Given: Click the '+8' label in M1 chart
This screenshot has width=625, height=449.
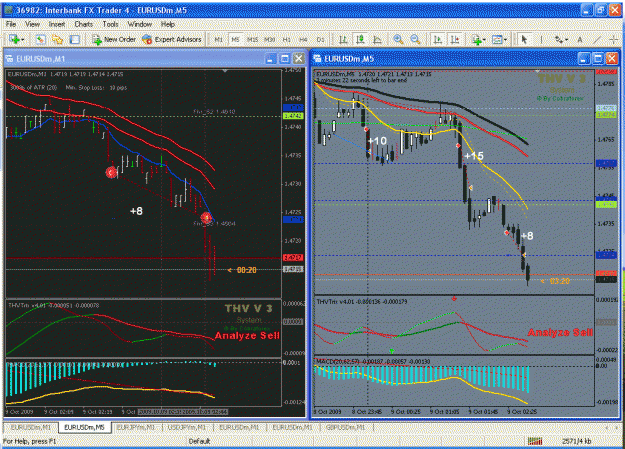Looking at the screenshot, I should (x=136, y=211).
